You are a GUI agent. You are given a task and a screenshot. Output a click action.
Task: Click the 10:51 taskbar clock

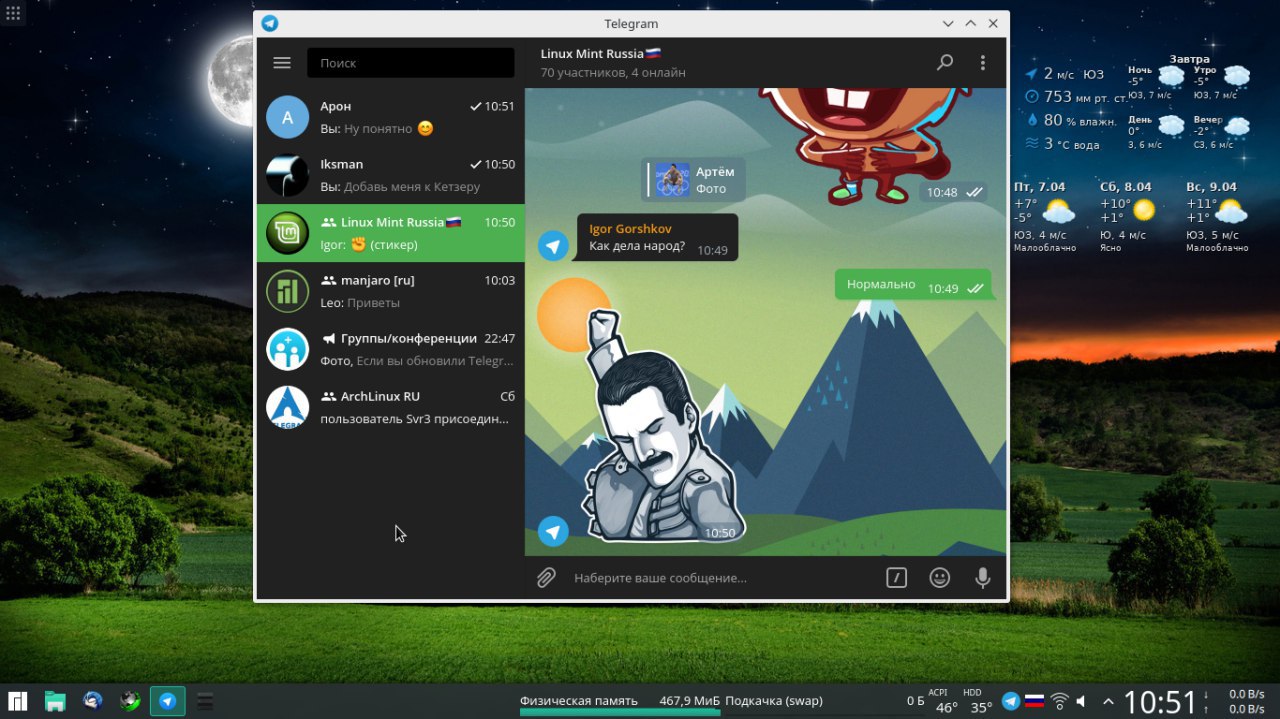(1160, 702)
